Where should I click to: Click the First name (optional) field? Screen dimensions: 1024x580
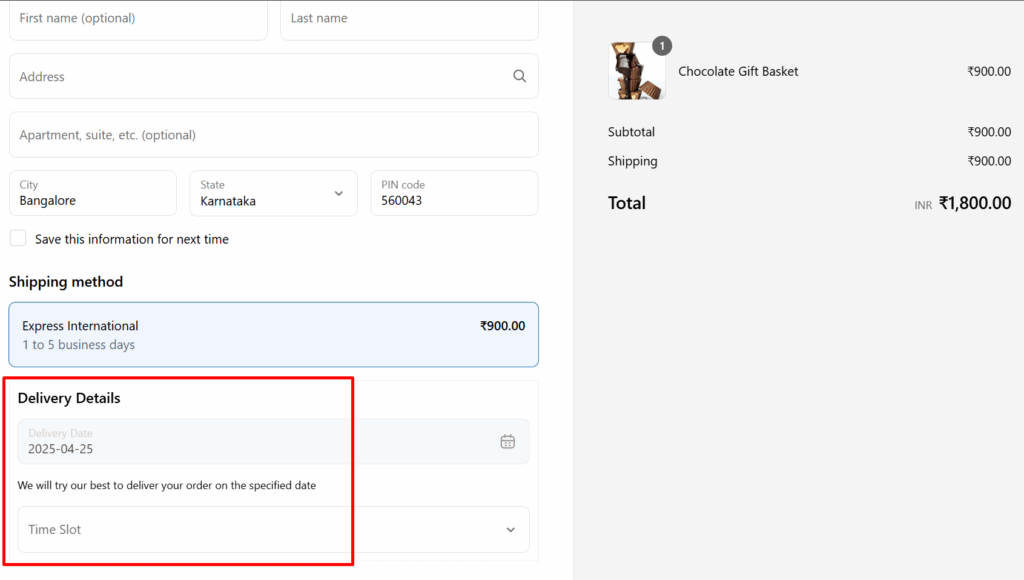[138, 19]
